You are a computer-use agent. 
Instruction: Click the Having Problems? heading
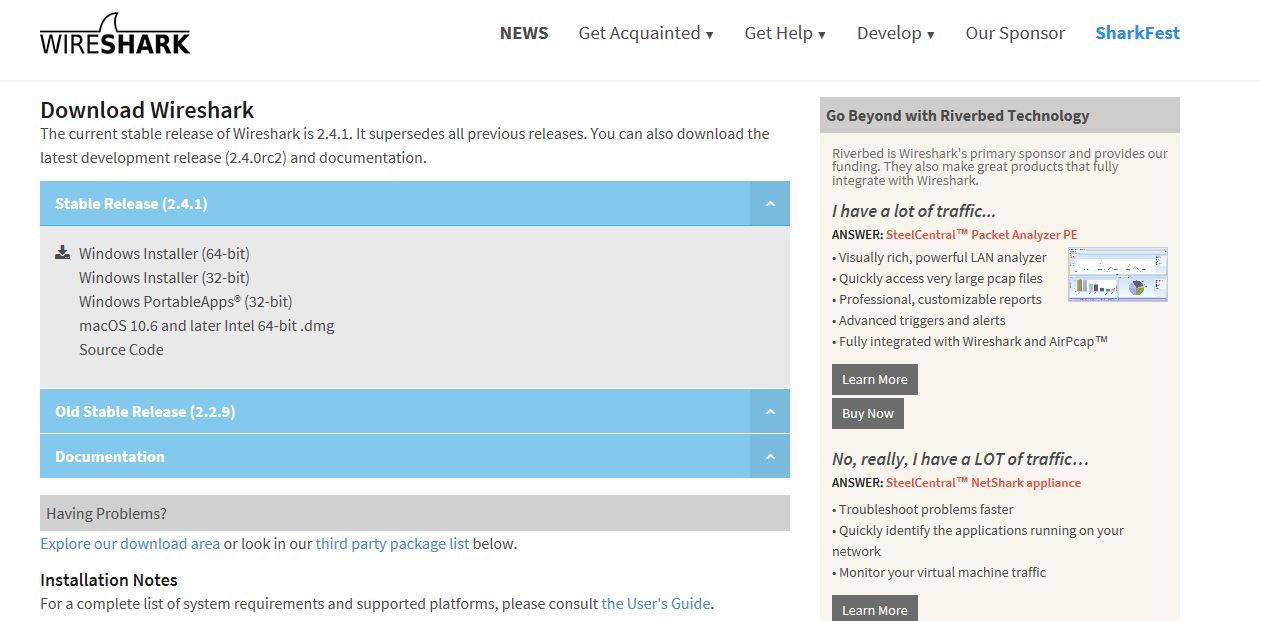click(x=106, y=514)
